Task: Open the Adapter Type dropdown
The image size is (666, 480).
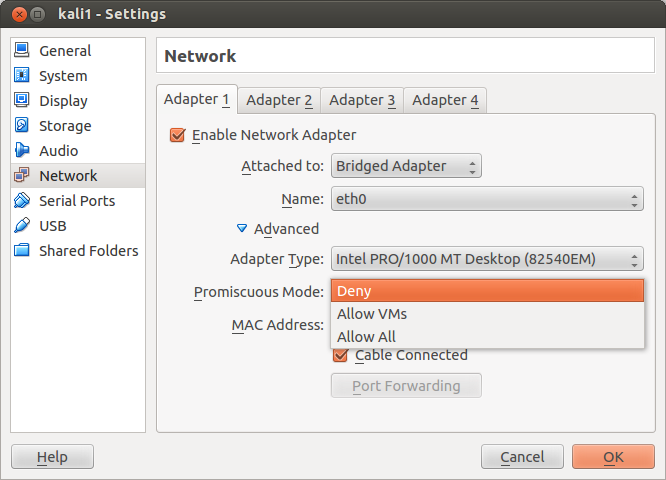Action: click(487, 259)
